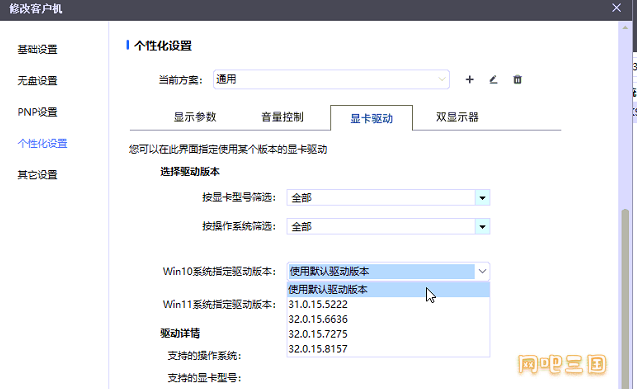
Task: Click the dialog vertical scrollbar thumb
Action: tap(625, 299)
